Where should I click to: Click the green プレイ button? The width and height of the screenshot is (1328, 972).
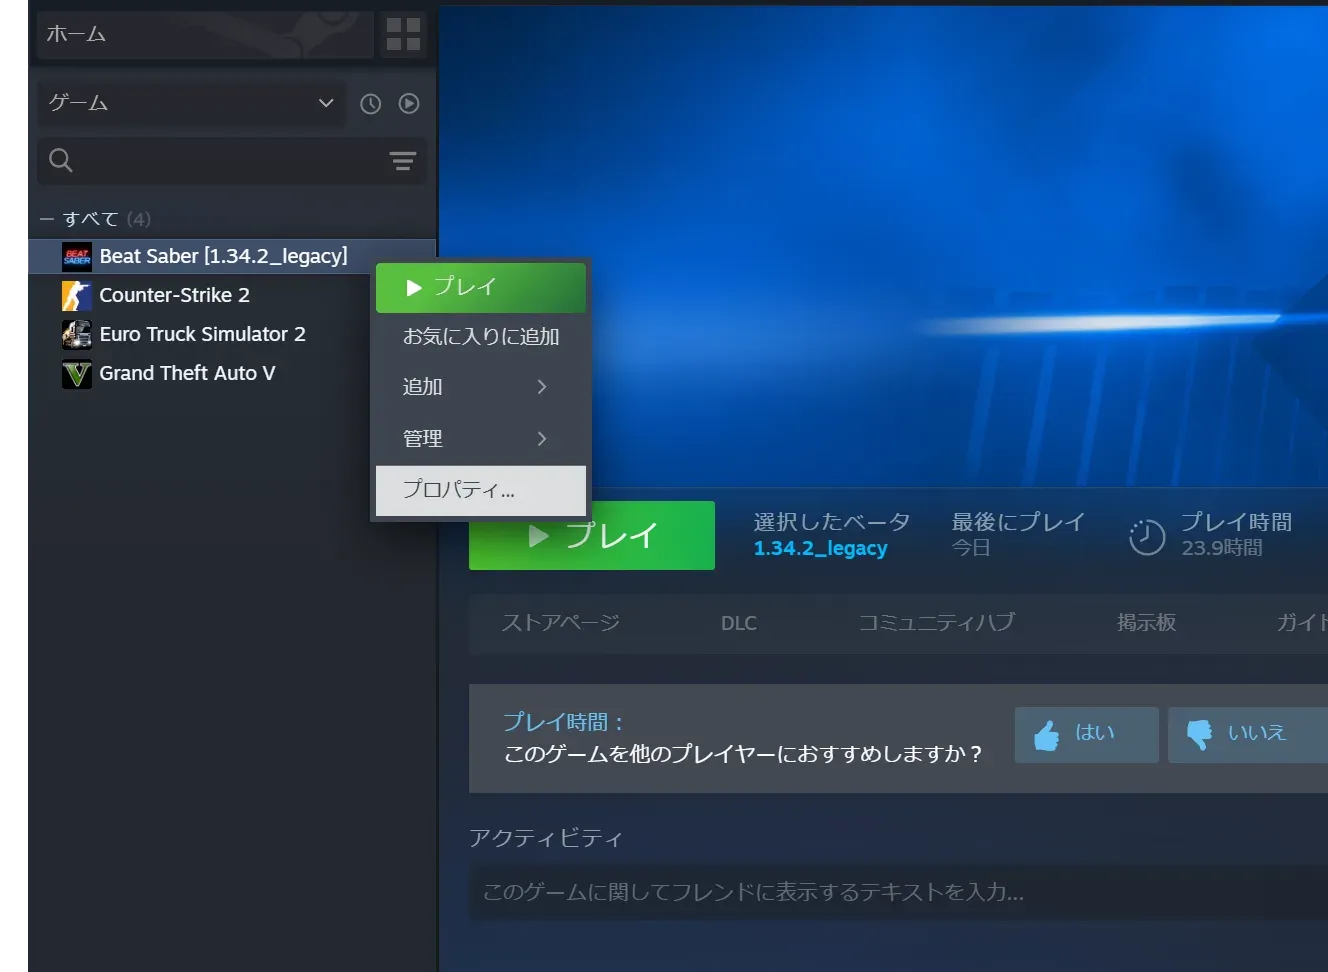(x=591, y=535)
